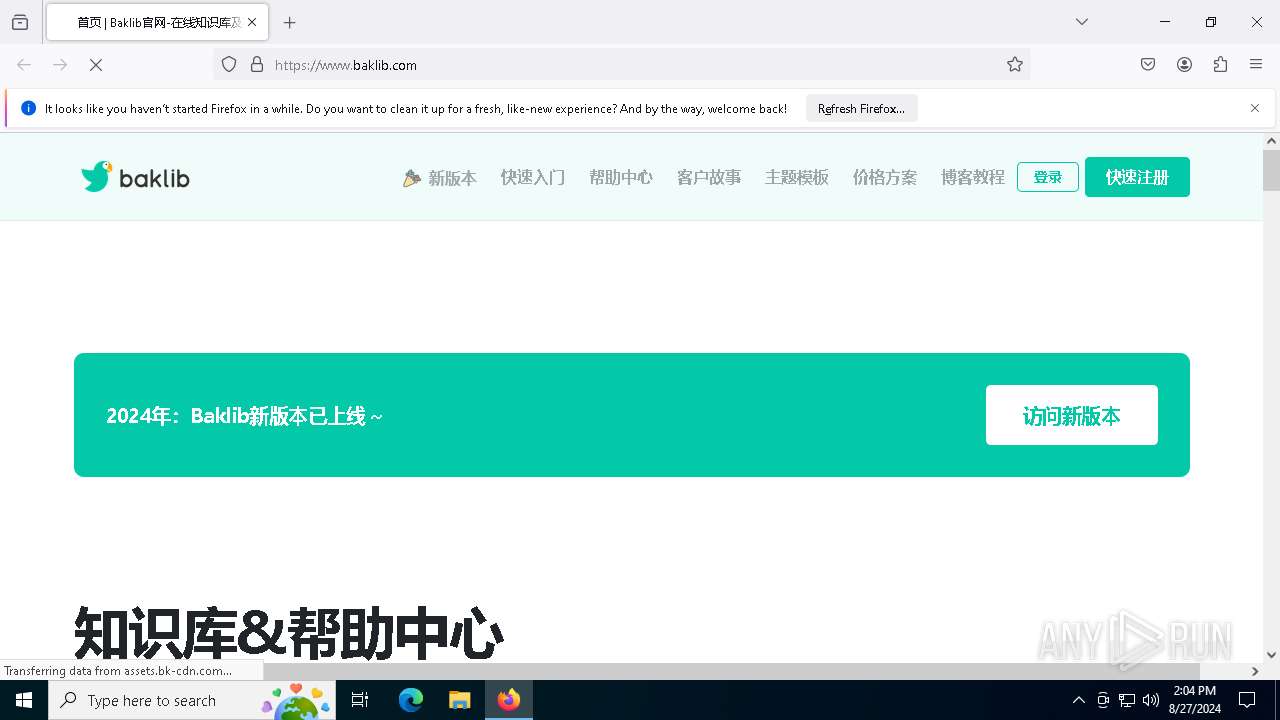Click the browser back arrow
The width and height of the screenshot is (1280, 720).
point(24,65)
